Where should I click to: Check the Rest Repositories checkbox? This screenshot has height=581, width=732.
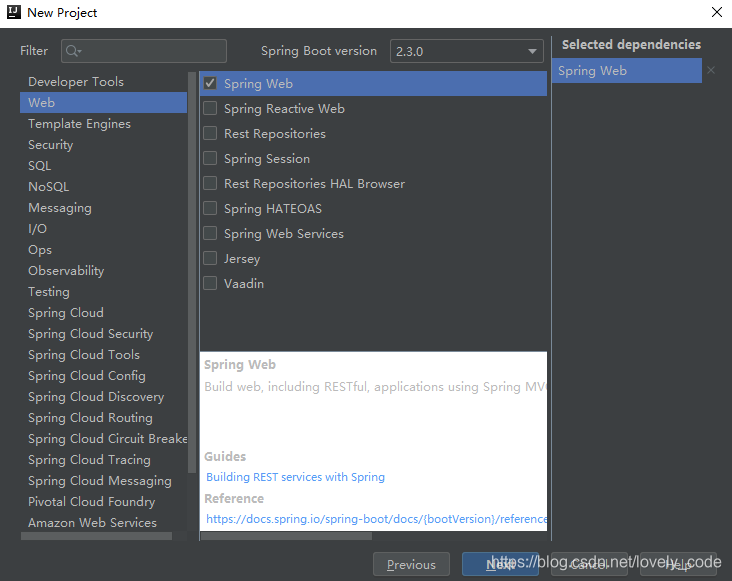[x=210, y=133]
